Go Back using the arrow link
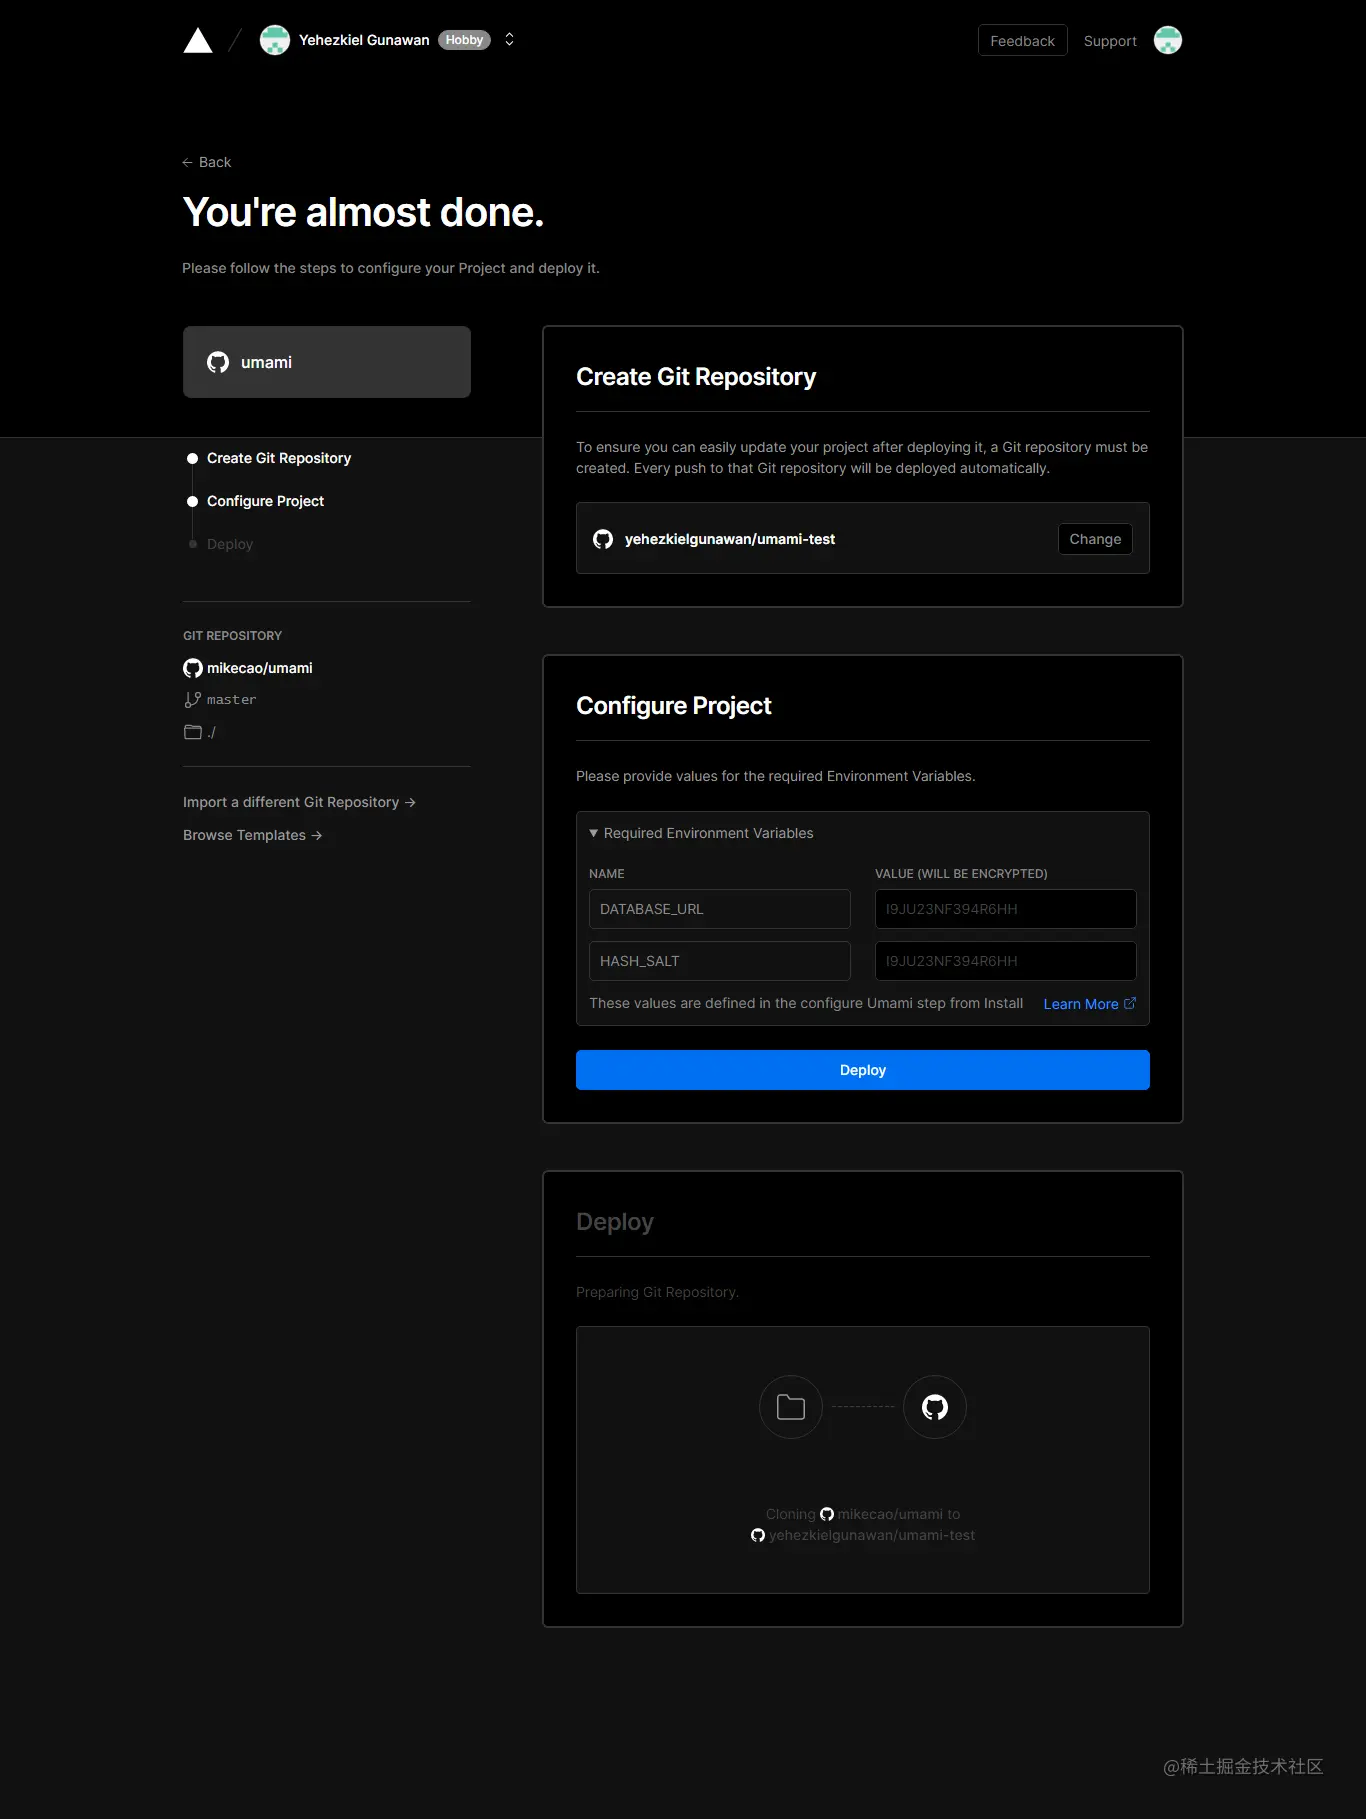Image resolution: width=1366 pixels, height=1819 pixels. [x=207, y=162]
